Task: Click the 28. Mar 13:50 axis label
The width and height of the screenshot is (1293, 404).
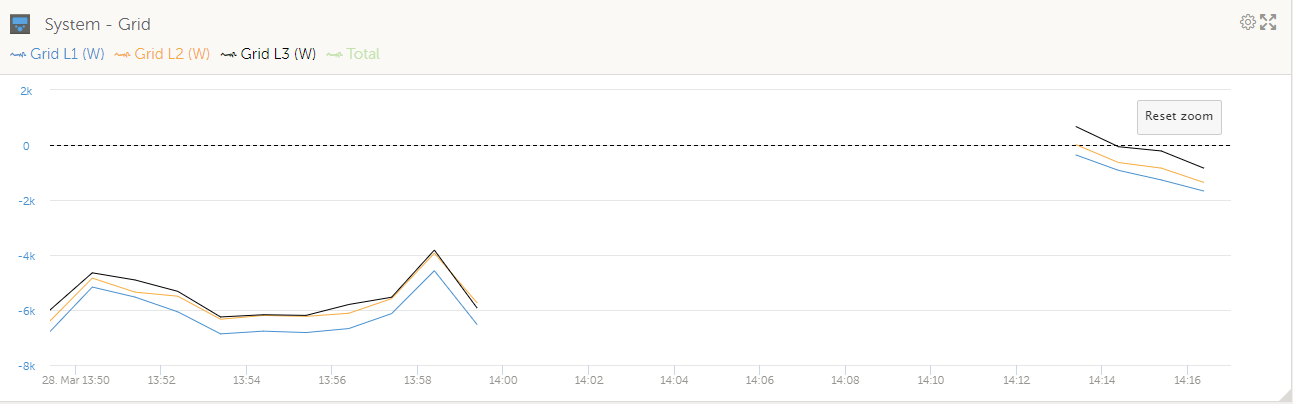Action: point(75,381)
